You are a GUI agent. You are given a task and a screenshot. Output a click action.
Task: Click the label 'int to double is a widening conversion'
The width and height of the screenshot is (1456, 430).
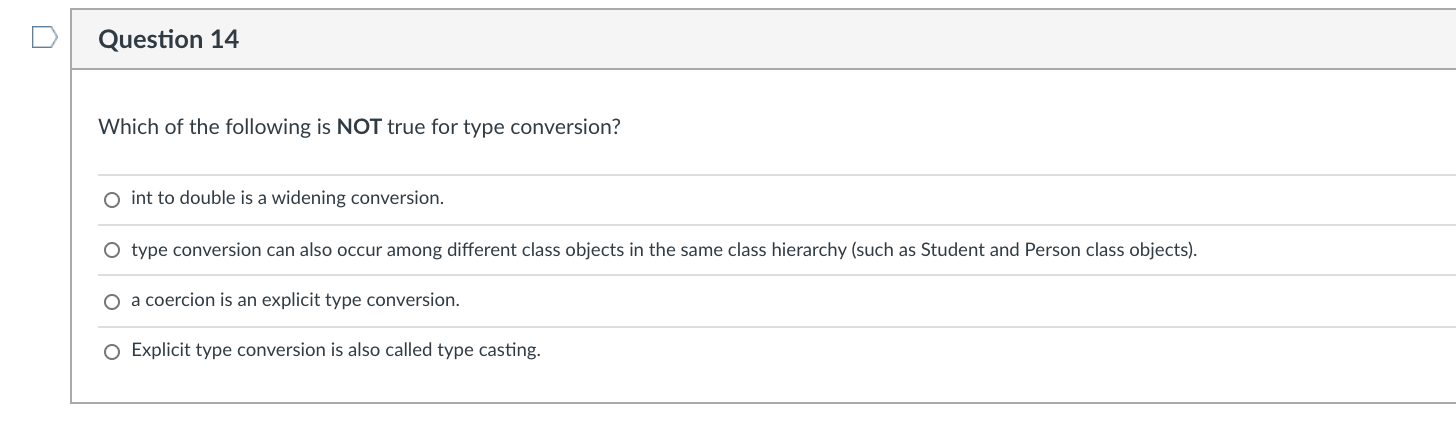[287, 198]
